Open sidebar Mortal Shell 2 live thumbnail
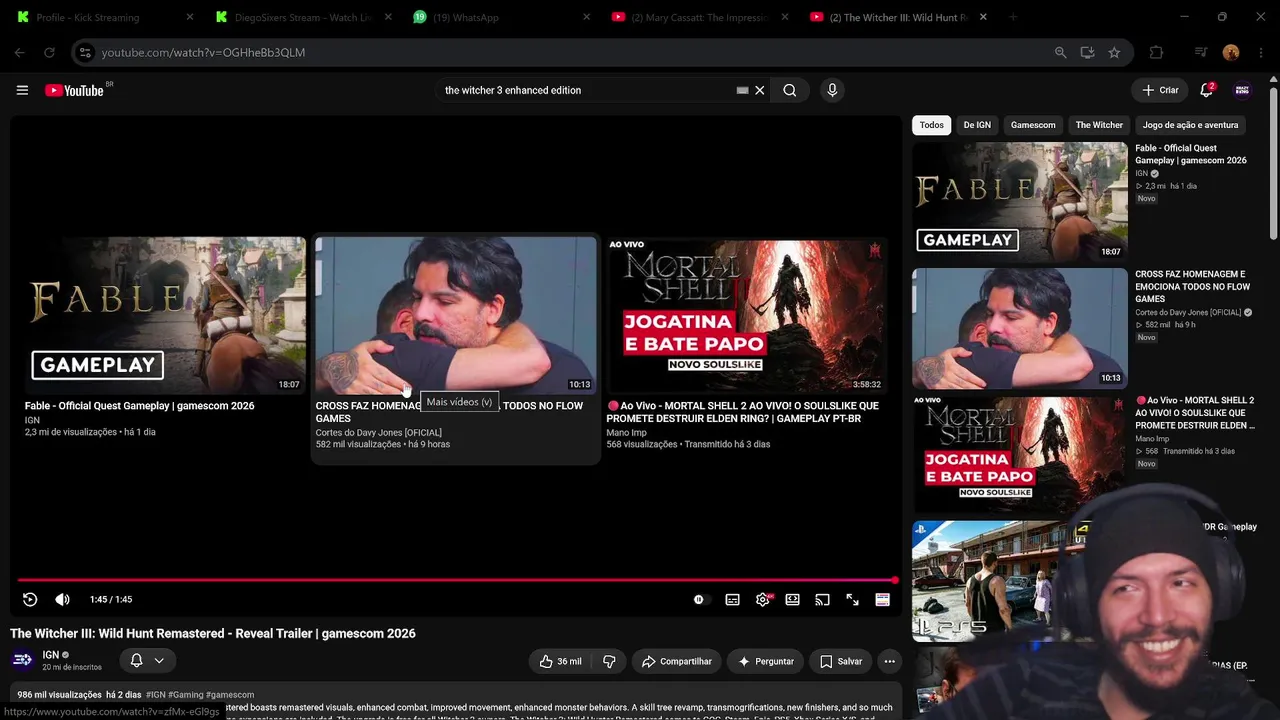The image size is (1280, 720). [1019, 454]
